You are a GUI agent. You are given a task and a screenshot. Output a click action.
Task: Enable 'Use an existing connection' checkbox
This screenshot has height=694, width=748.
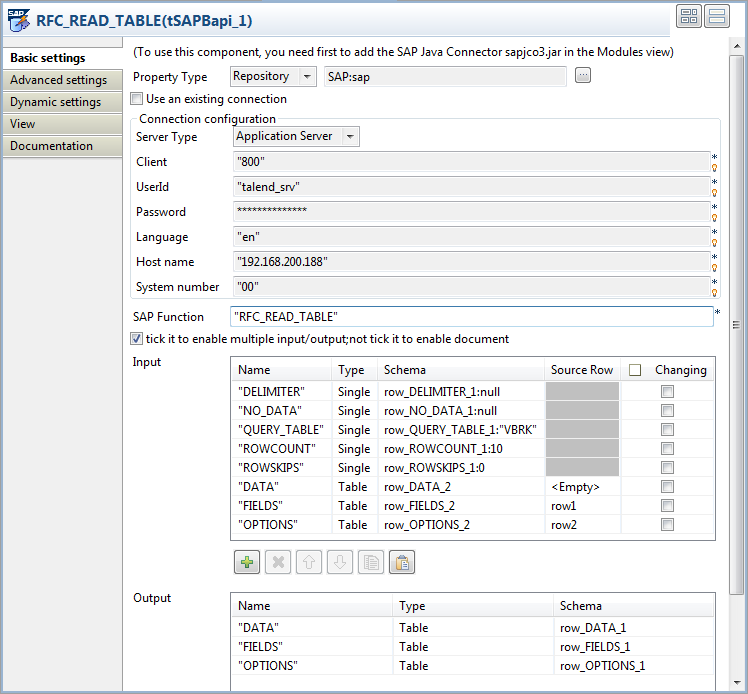pos(137,99)
